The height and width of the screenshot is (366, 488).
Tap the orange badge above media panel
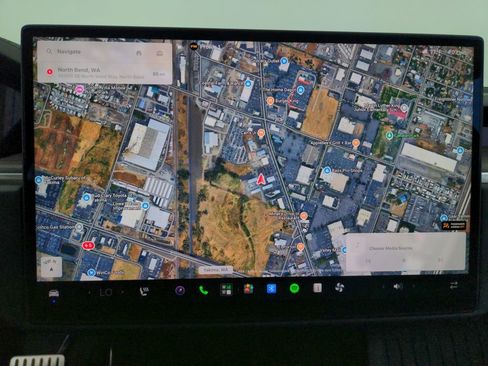coord(454,225)
